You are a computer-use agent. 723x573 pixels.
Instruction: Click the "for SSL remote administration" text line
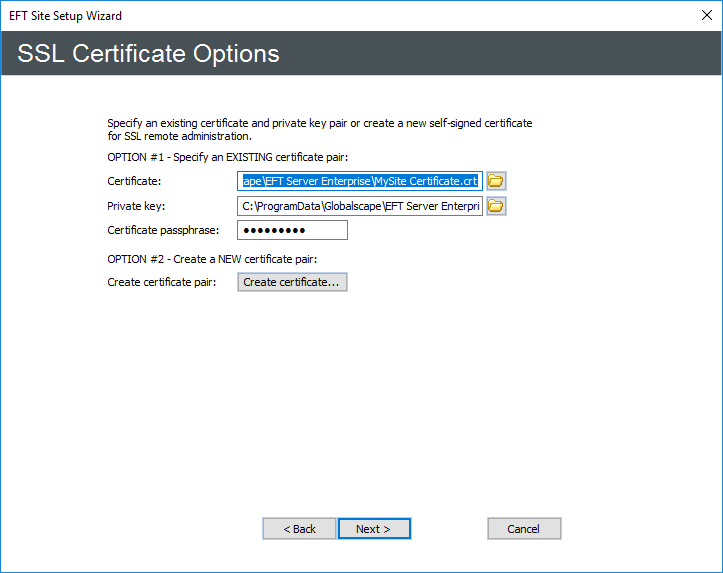[x=179, y=135]
